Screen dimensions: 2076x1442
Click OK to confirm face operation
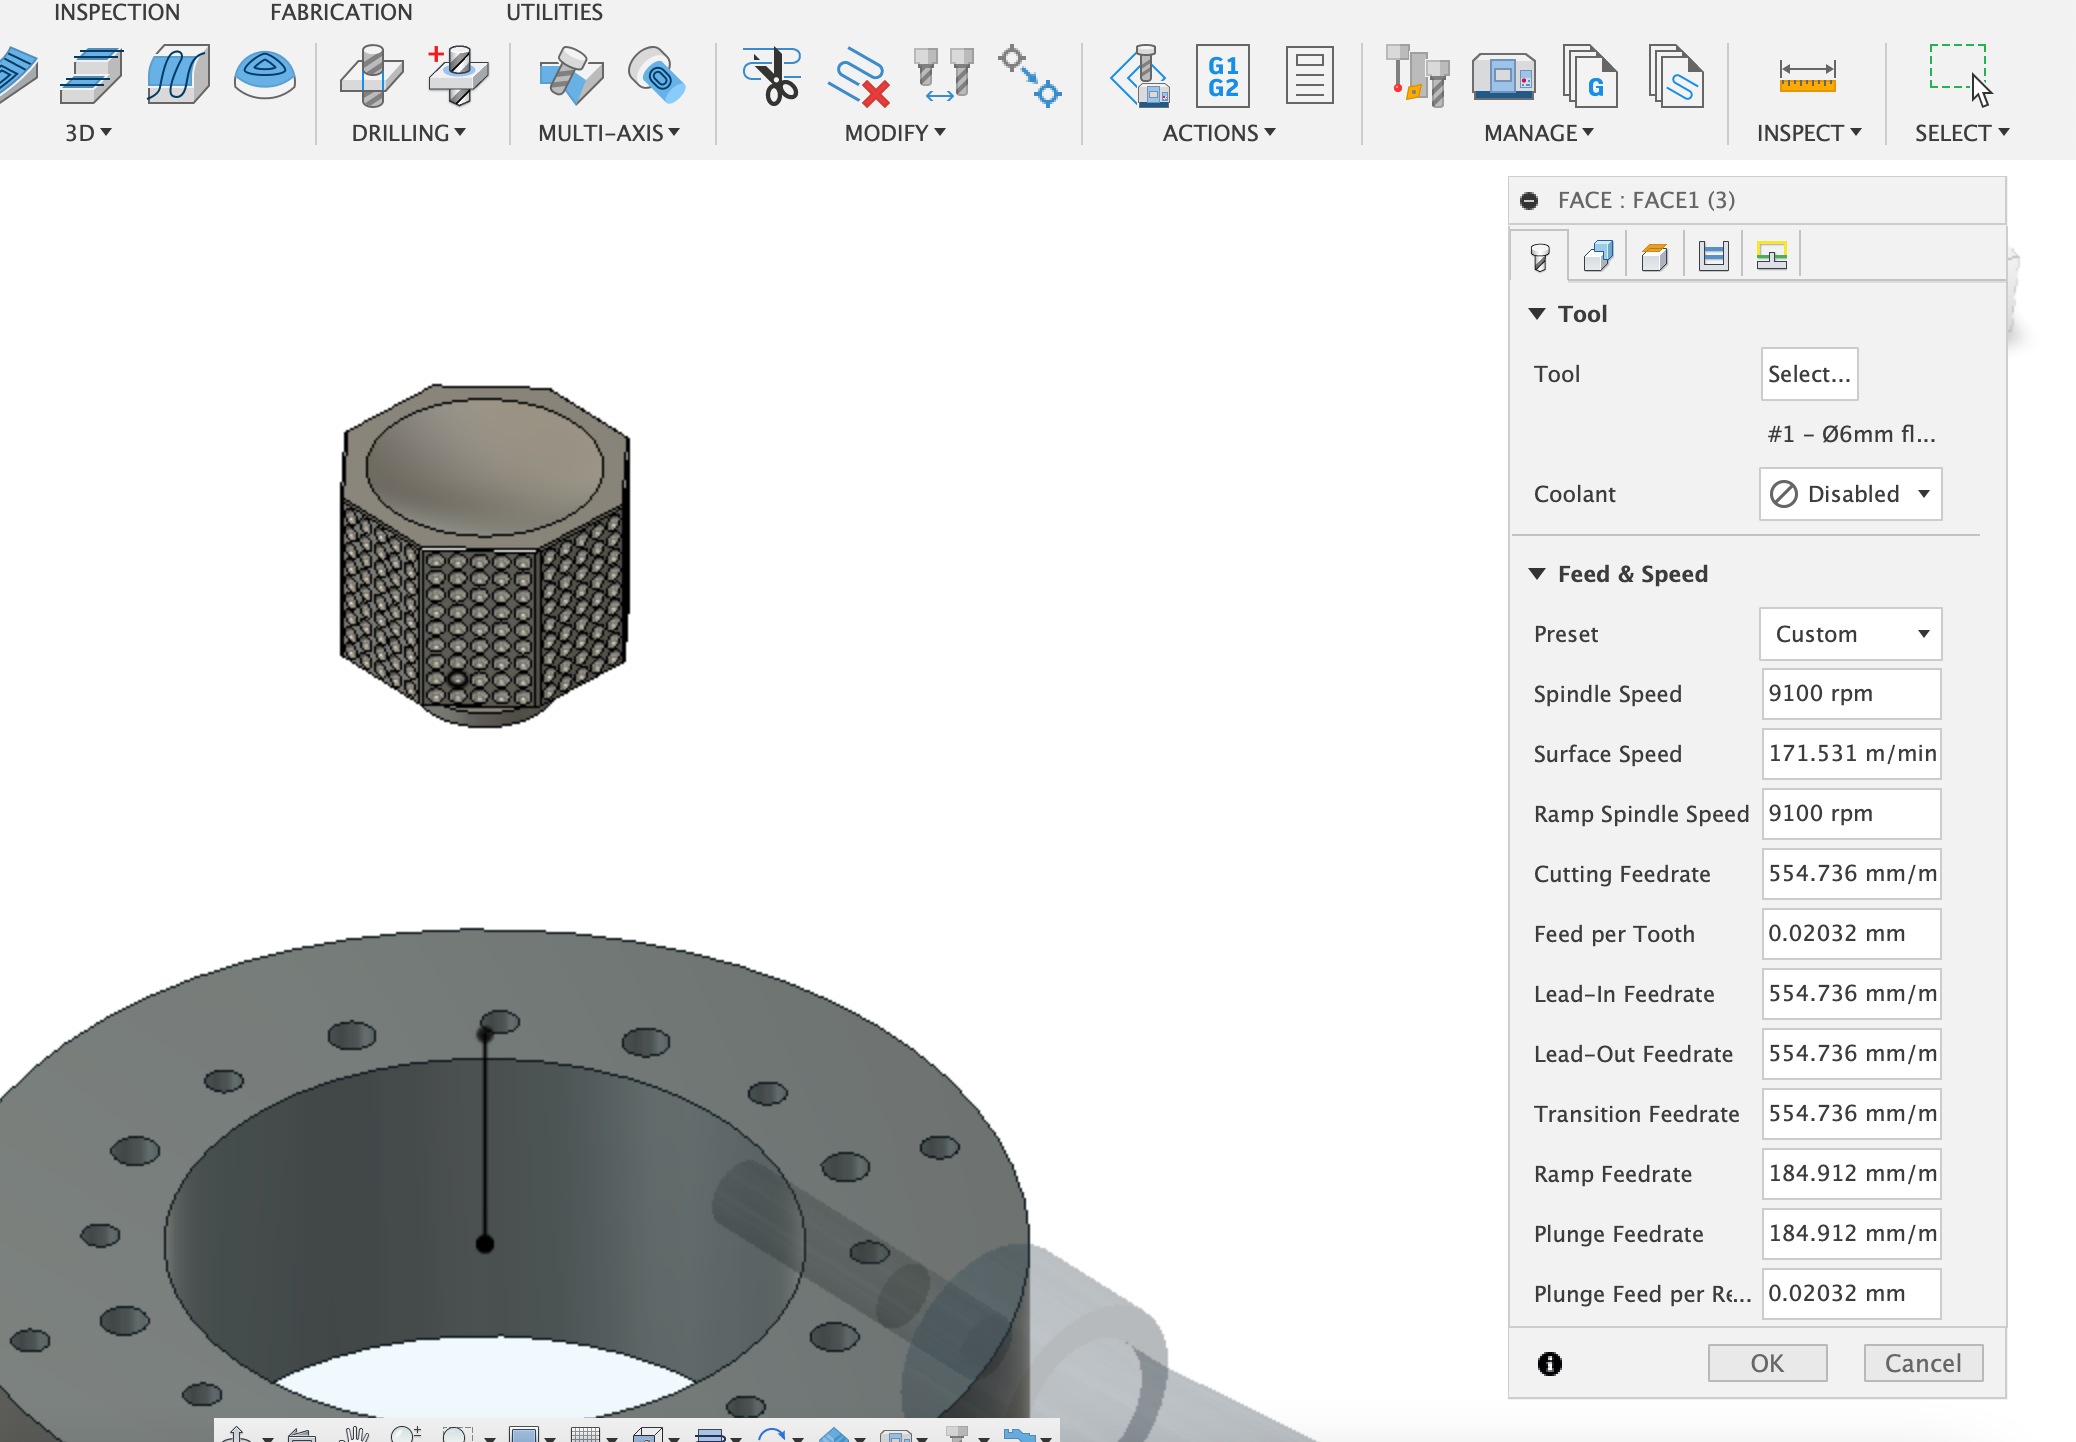(x=1768, y=1363)
